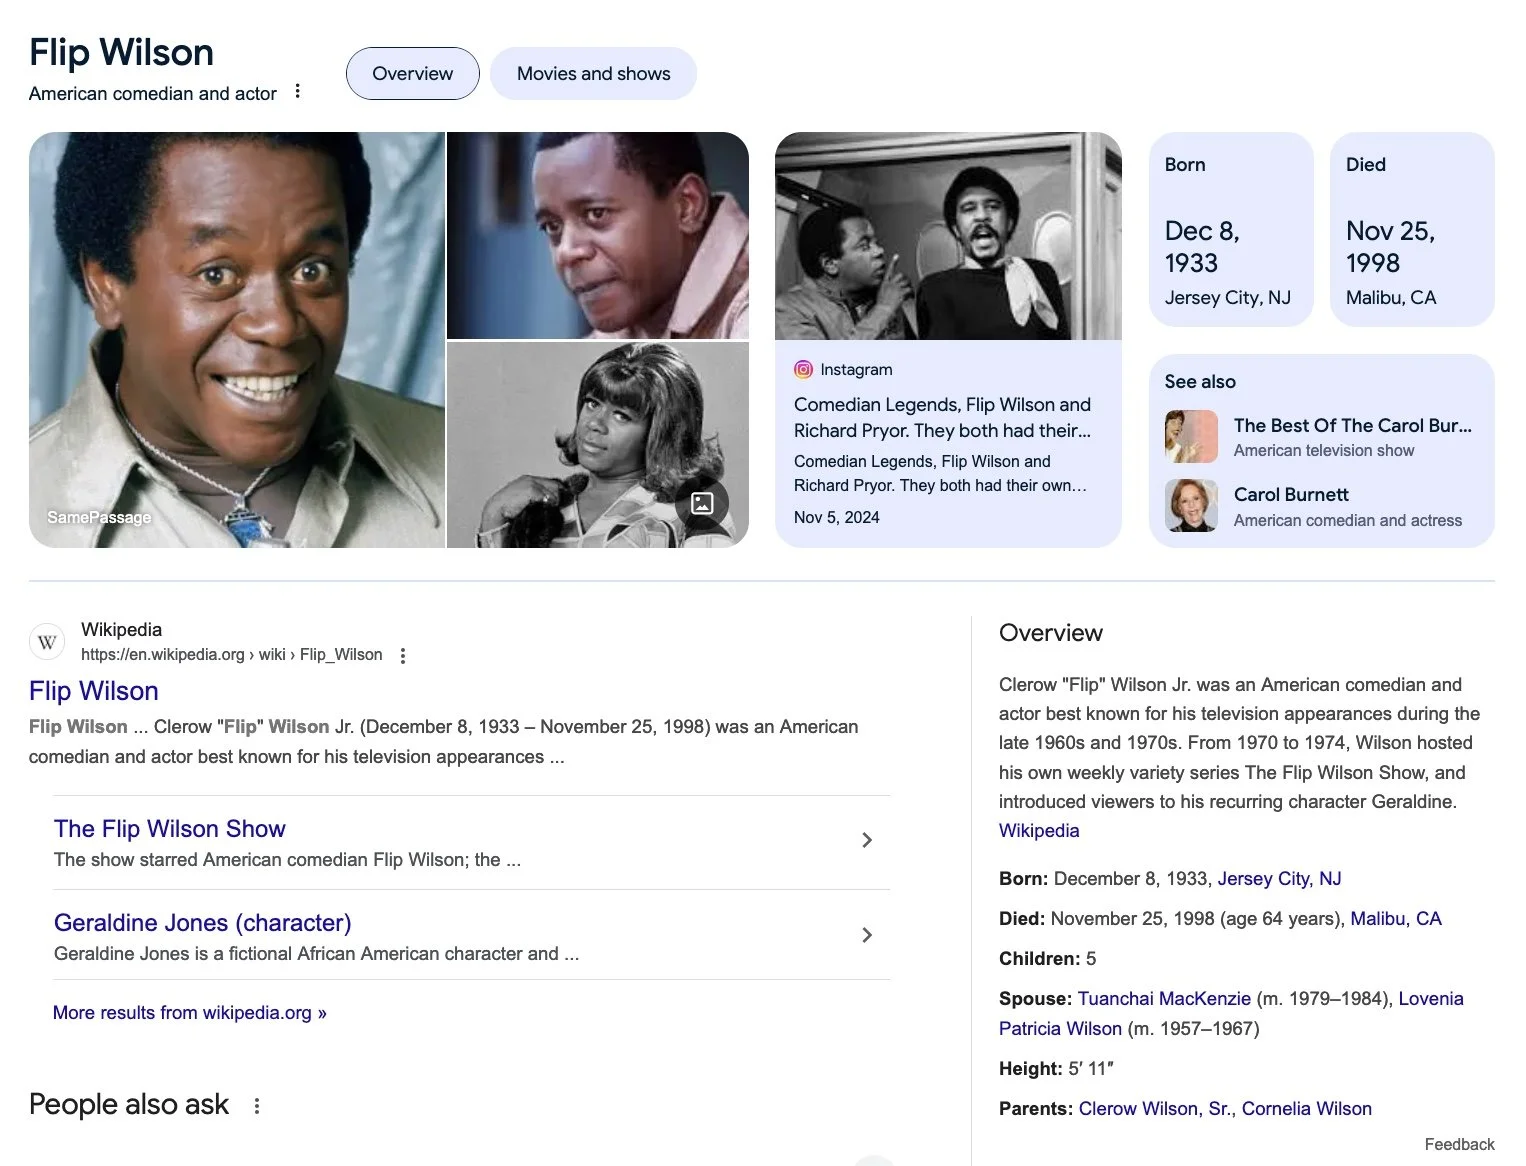Screen dimensions: 1526x1166
Task: Open the black-and-white Geraldine wig photo
Action: click(x=598, y=445)
